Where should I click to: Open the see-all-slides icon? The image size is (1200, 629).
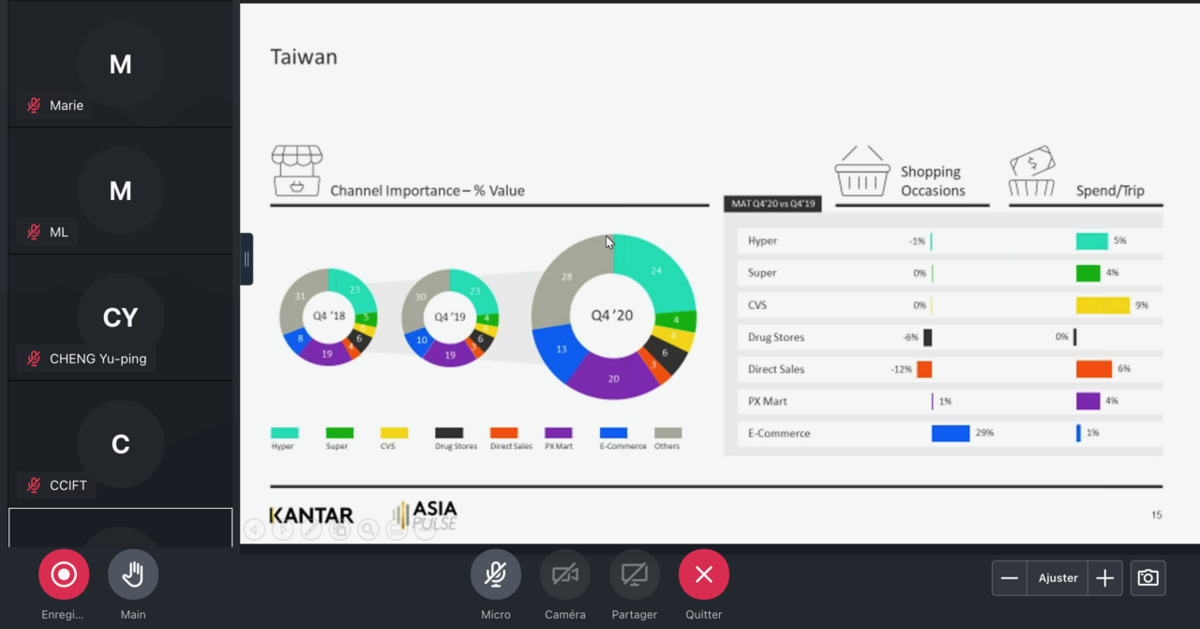point(340,529)
